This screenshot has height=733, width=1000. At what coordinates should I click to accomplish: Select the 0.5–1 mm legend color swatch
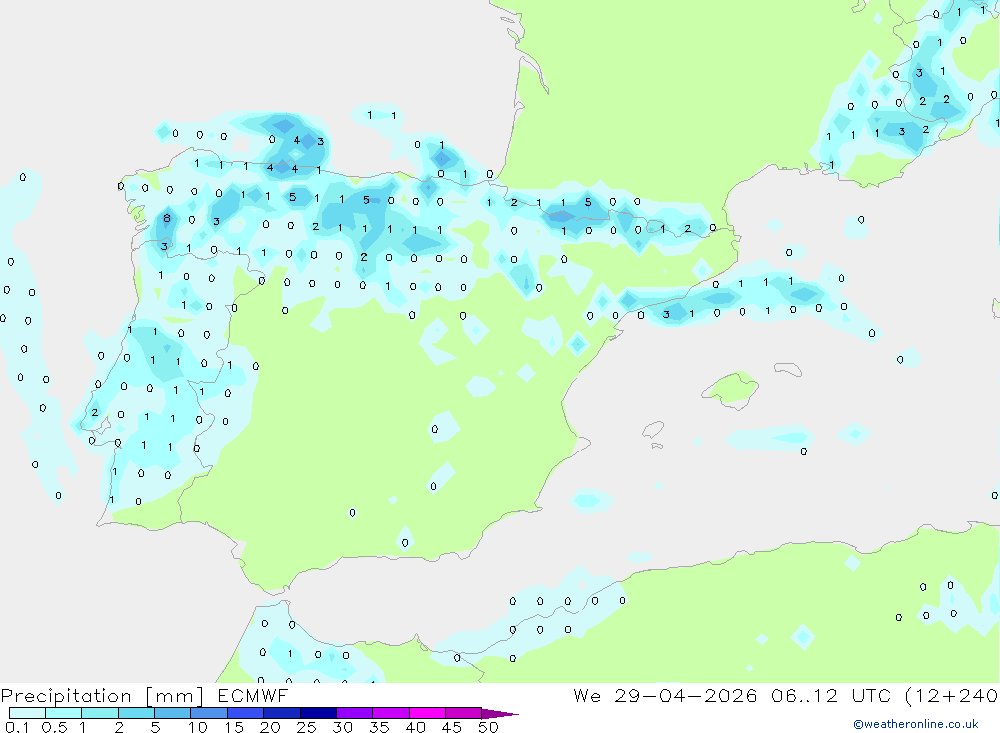click(x=63, y=713)
